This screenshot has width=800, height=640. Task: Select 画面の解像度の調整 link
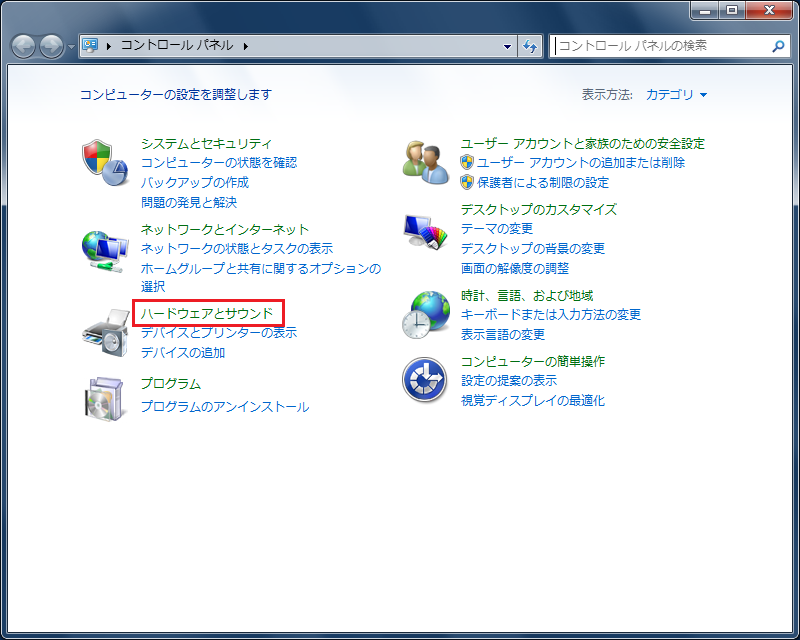point(515,268)
